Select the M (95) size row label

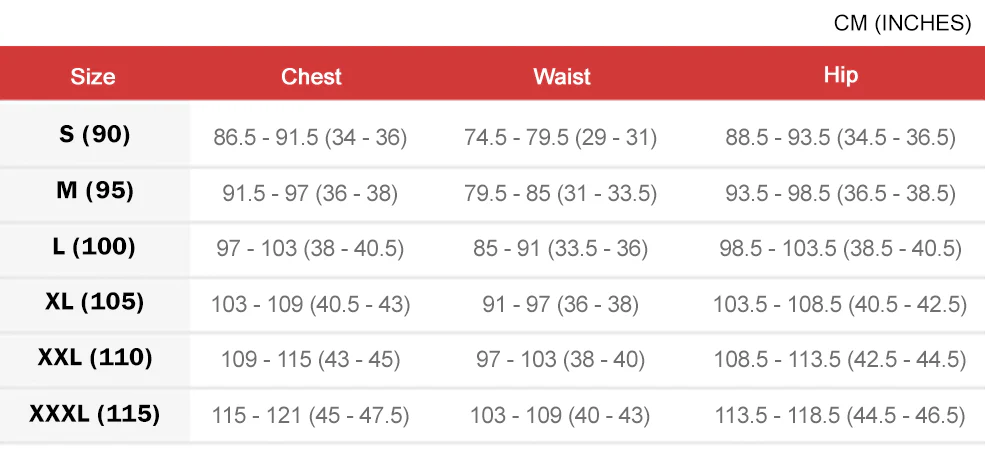point(95,190)
